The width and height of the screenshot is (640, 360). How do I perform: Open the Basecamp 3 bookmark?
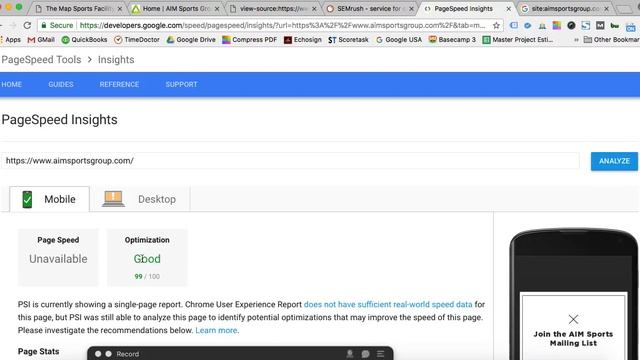(x=452, y=40)
